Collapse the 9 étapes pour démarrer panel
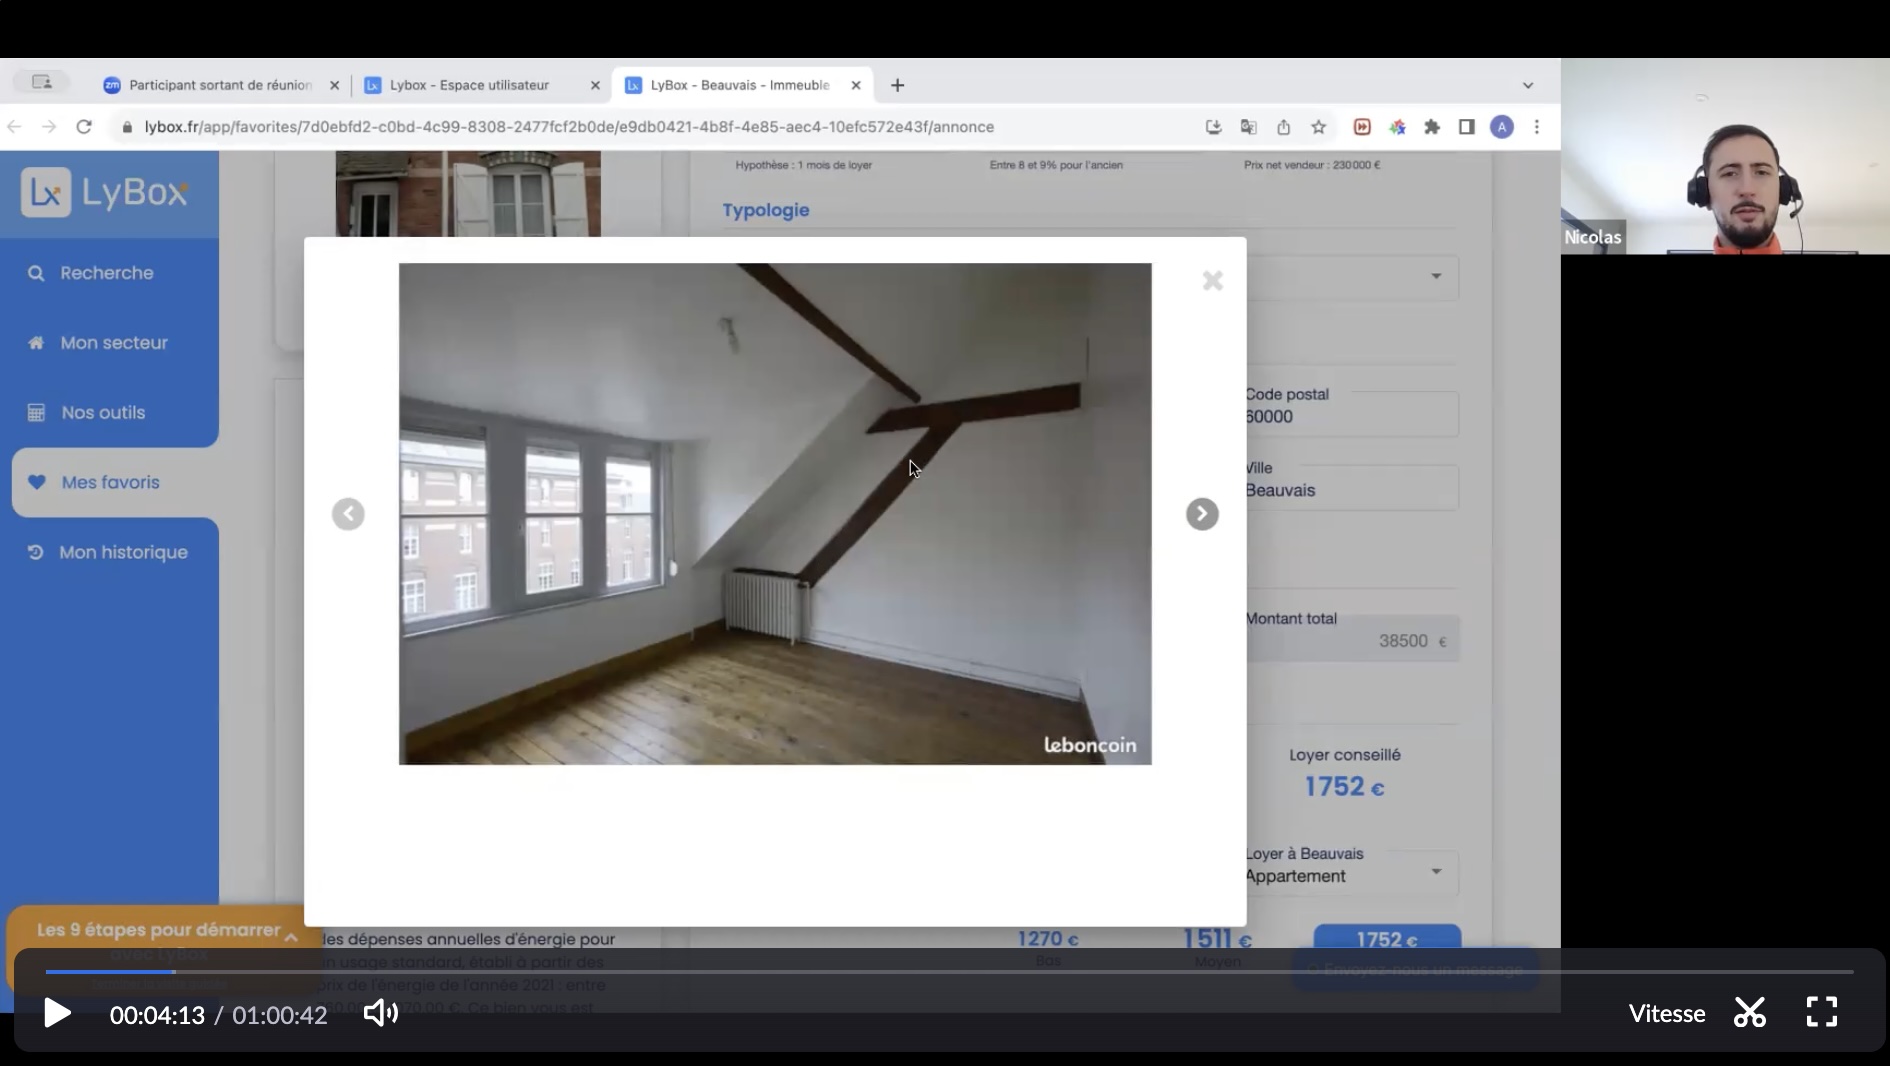 [x=291, y=937]
